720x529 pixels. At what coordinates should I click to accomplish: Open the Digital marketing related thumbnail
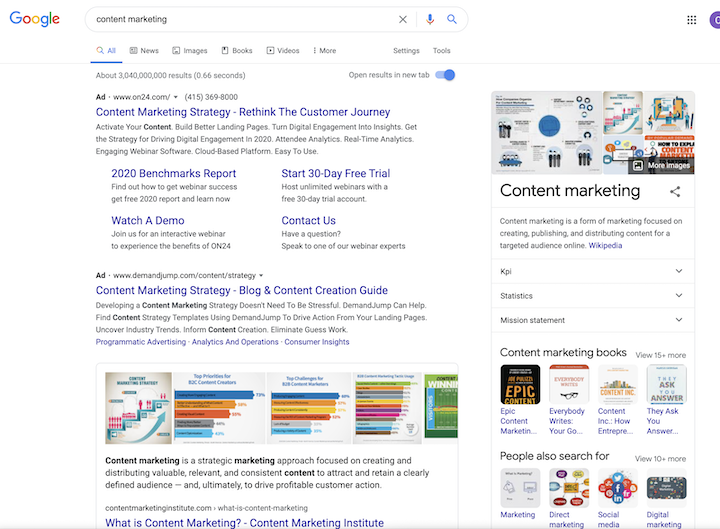point(667,488)
